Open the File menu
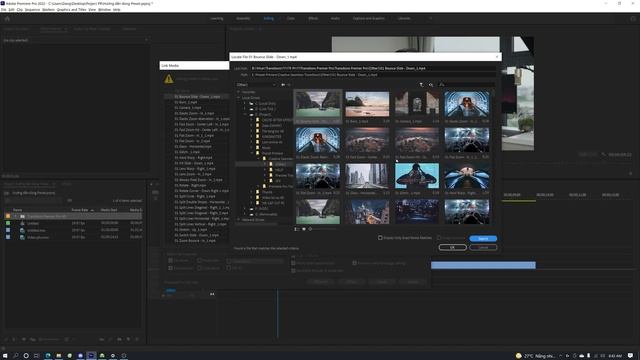Viewport: 640px width, 360px height. pyautogui.click(x=3, y=9)
